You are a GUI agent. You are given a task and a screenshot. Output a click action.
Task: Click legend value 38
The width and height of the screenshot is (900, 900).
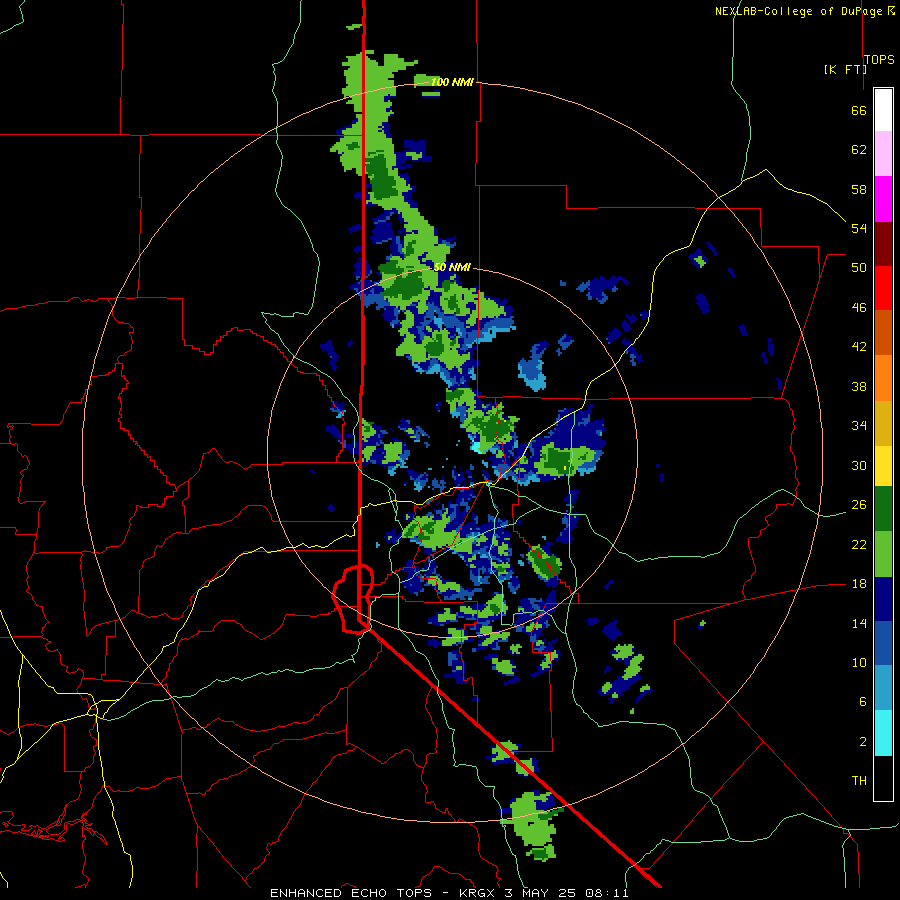point(859,386)
